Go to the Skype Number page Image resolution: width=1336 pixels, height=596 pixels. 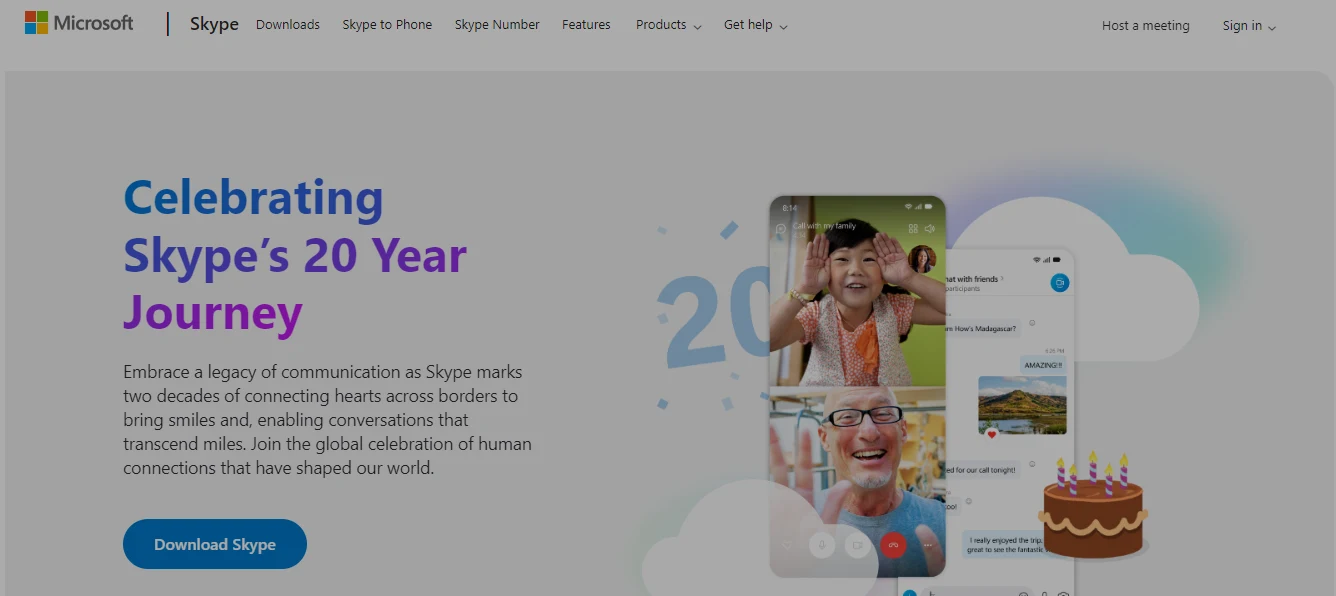click(497, 25)
